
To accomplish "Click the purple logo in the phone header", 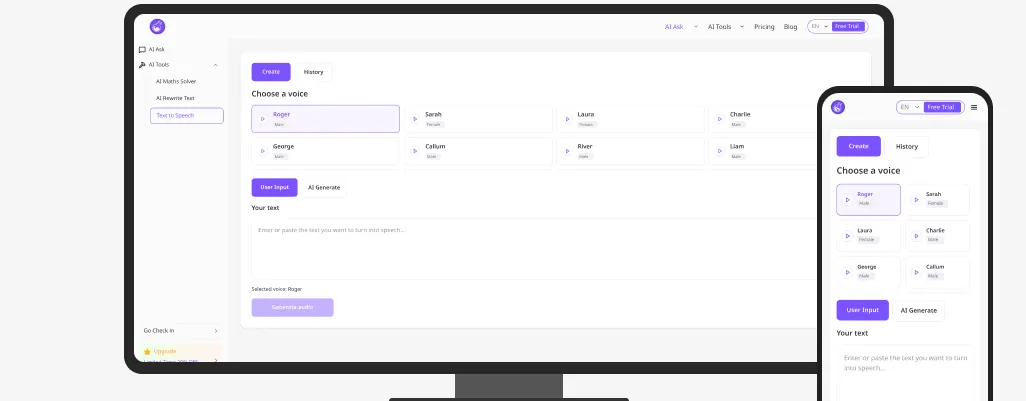I will pos(838,107).
